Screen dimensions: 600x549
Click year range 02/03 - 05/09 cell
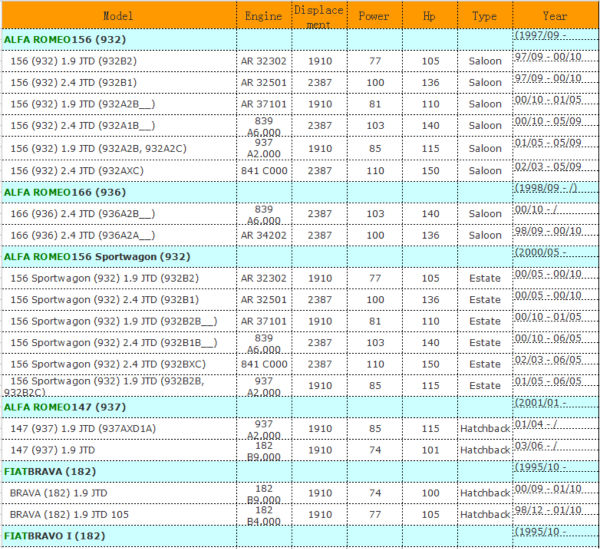point(548,166)
